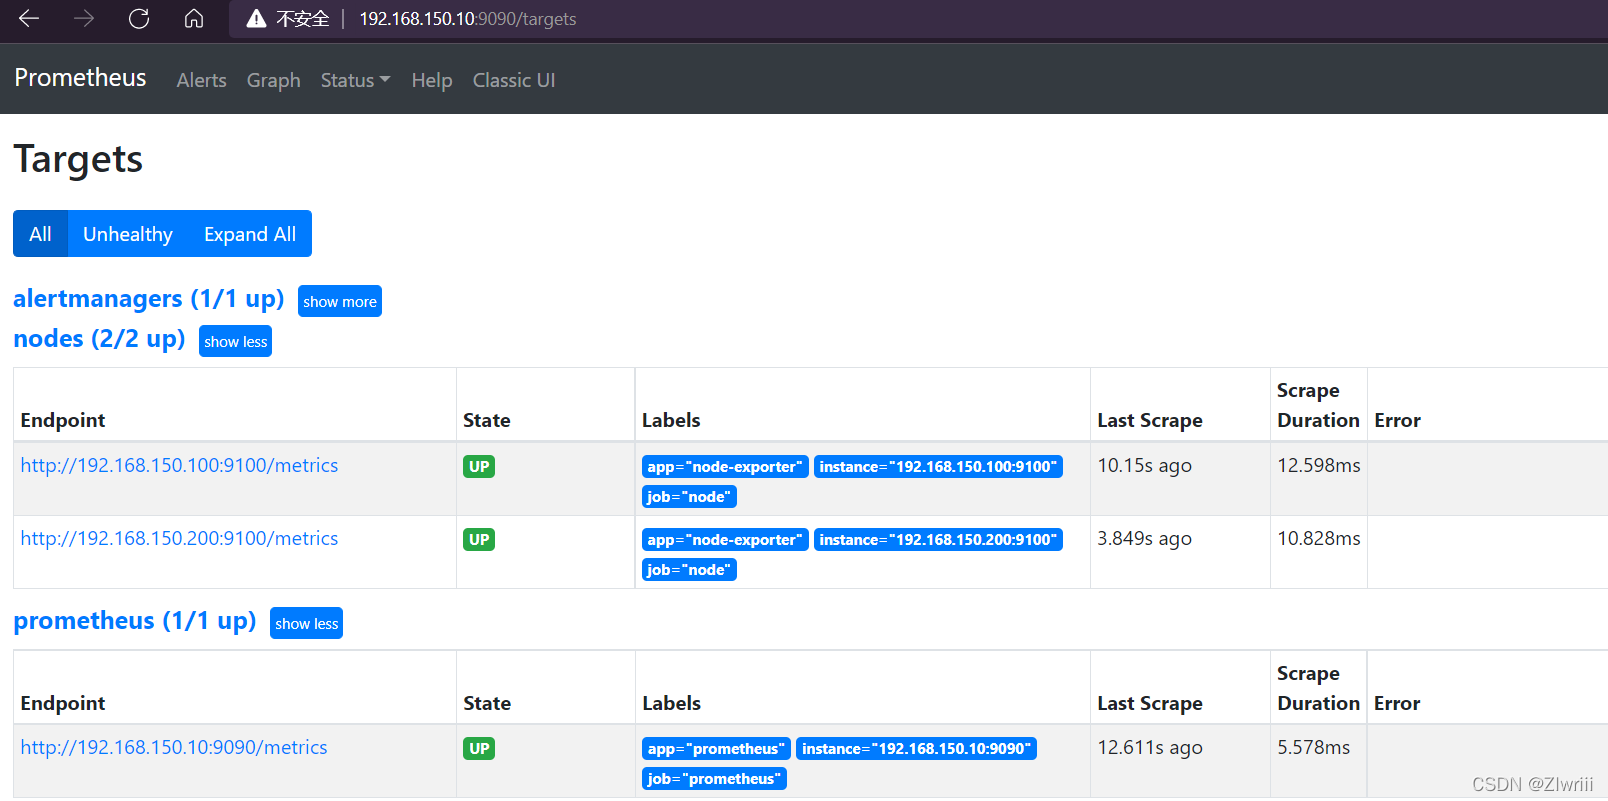Click instance="192.168.150.100:9100" label
Image resolution: width=1608 pixels, height=801 pixels.
[938, 466]
